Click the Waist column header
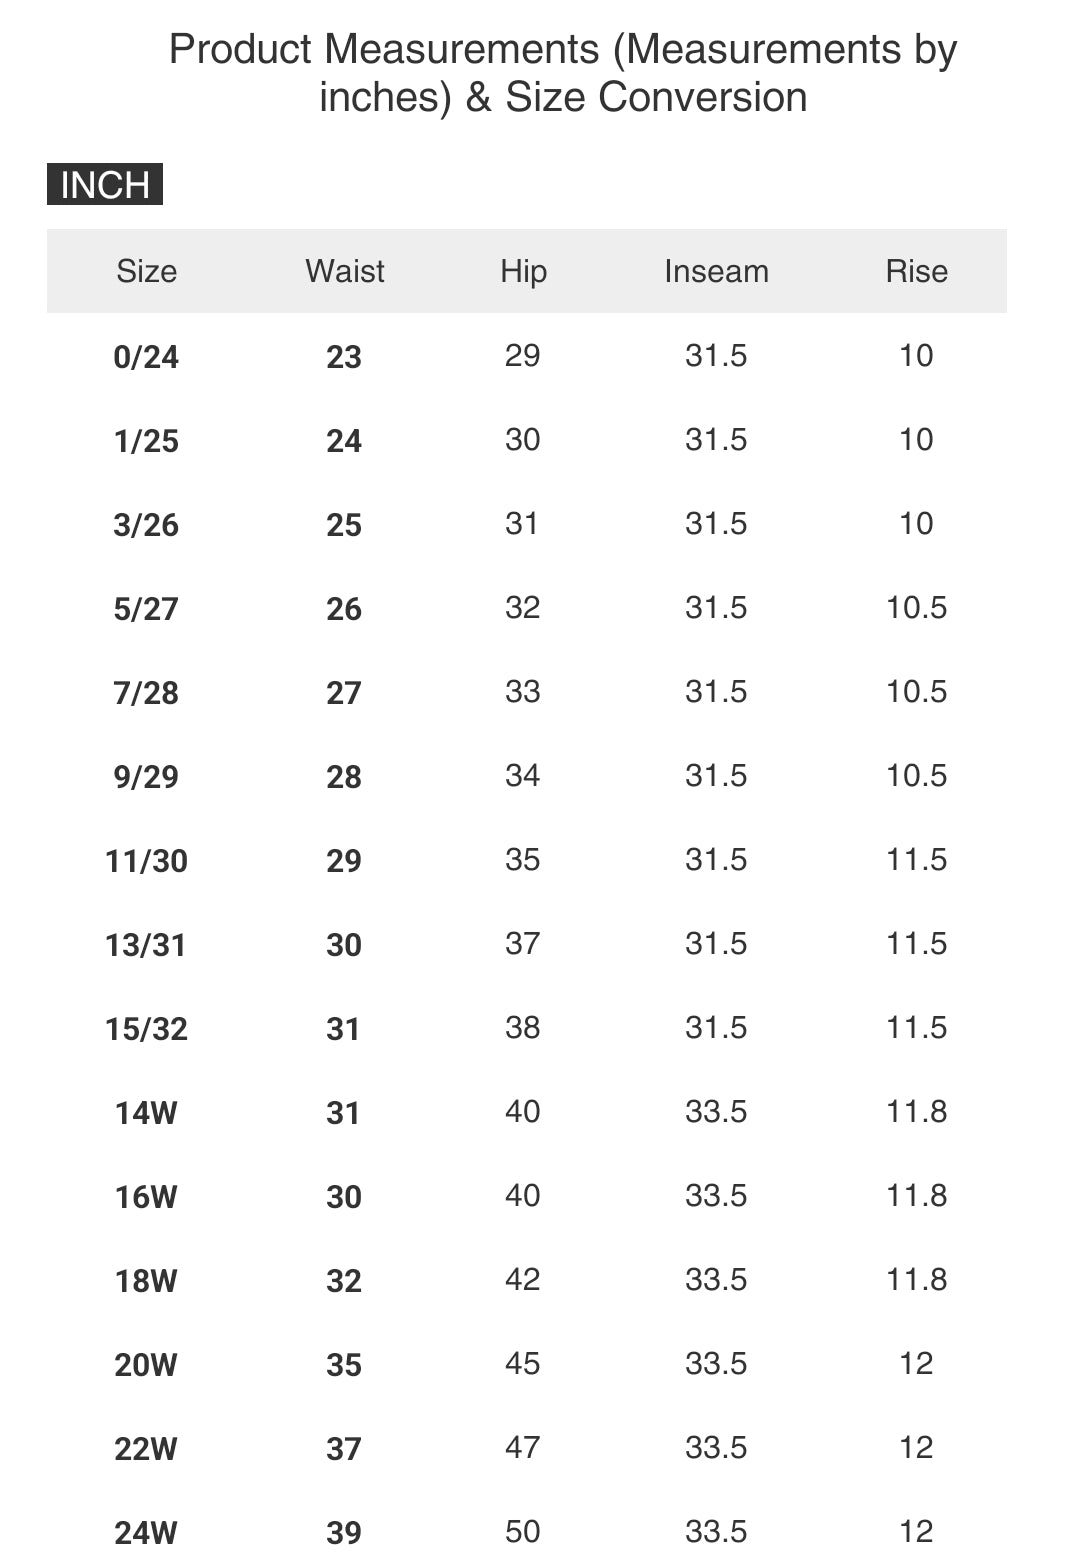1080x1567 pixels. coord(344,271)
